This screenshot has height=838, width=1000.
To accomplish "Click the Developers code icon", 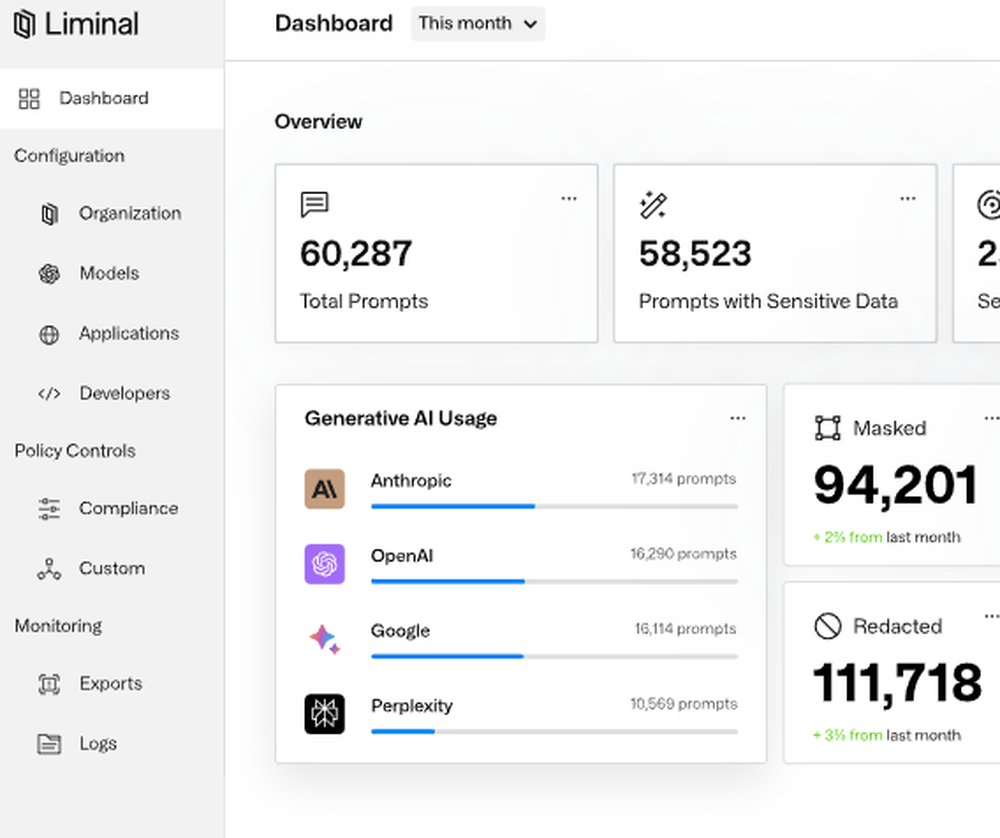I will click(x=49, y=393).
